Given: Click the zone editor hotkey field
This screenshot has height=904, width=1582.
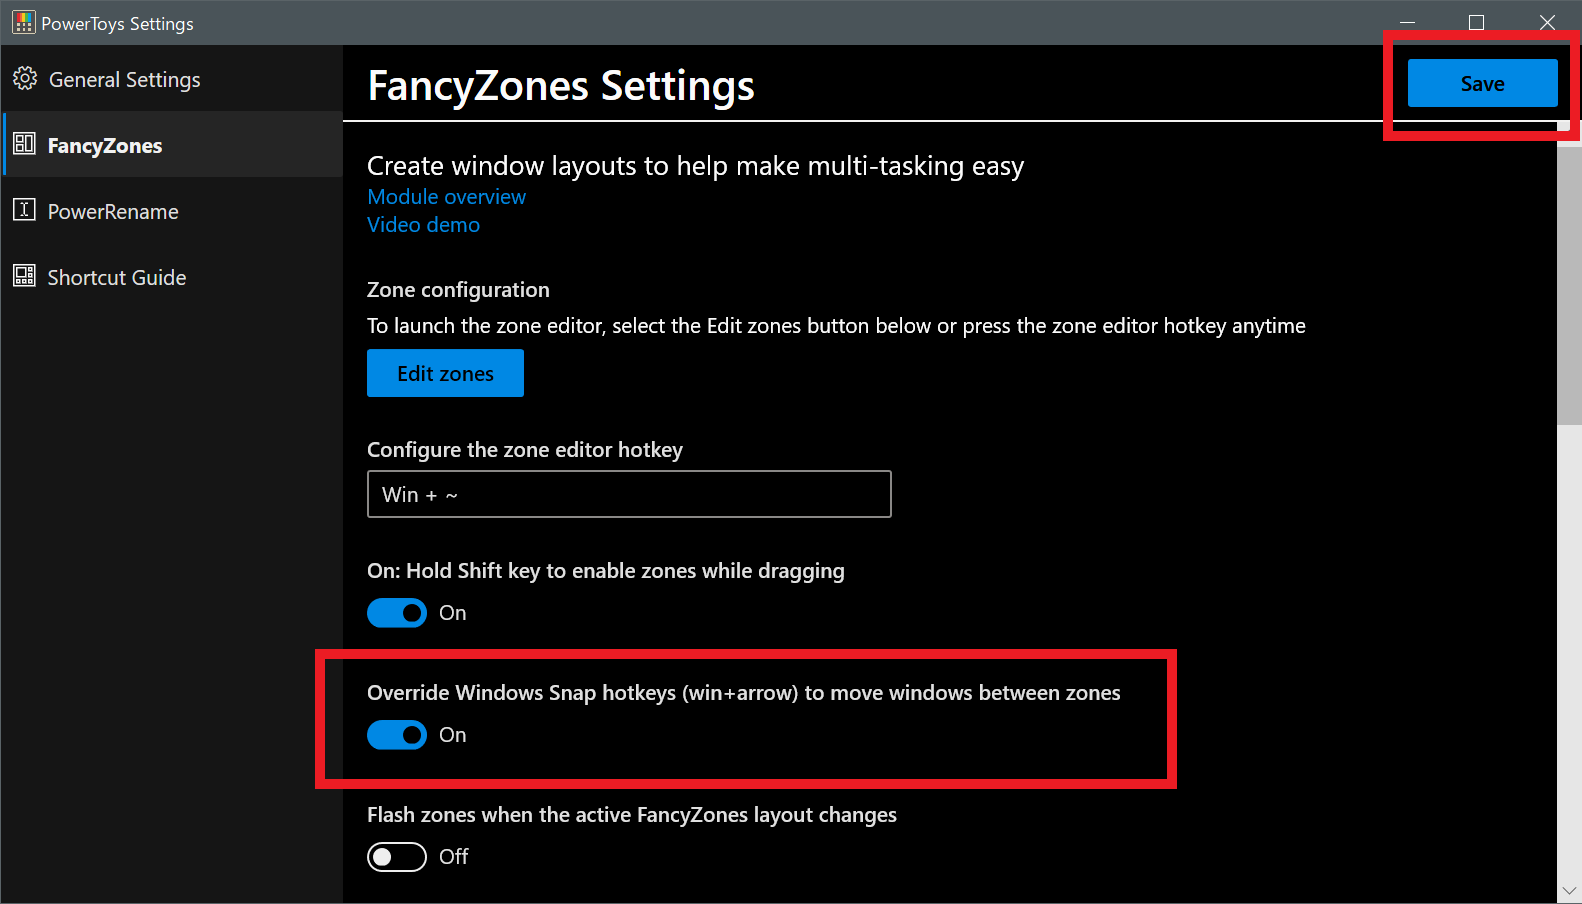Looking at the screenshot, I should click(629, 494).
